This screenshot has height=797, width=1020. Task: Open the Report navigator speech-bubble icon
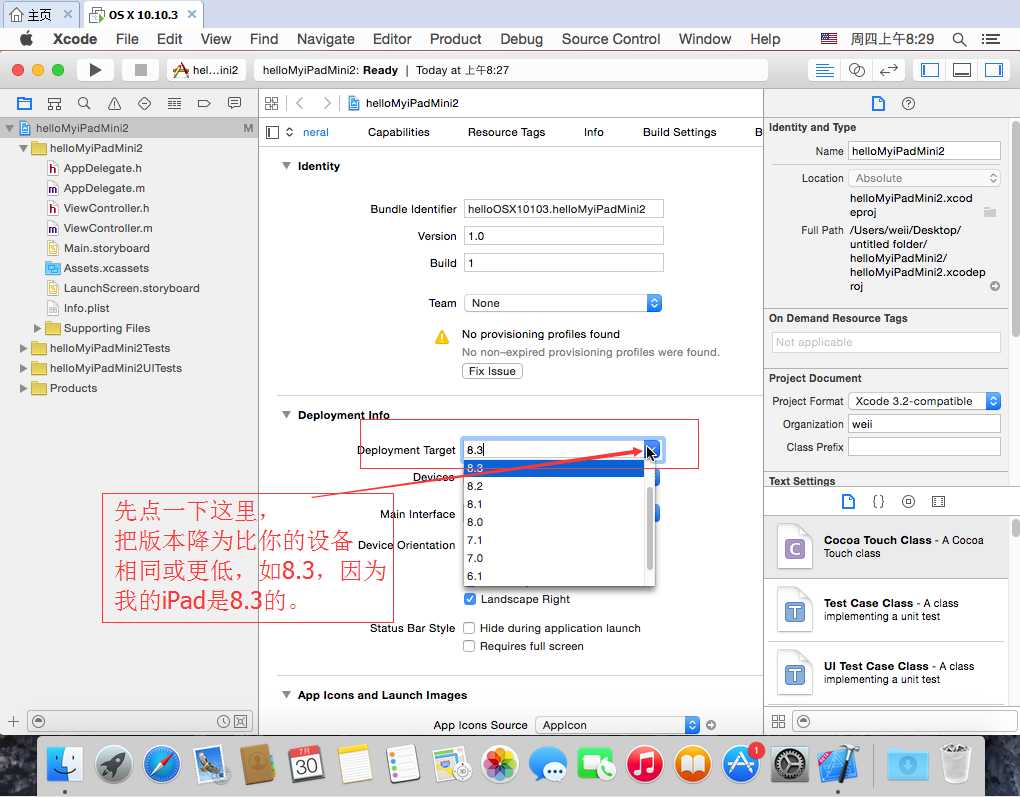[x=234, y=103]
